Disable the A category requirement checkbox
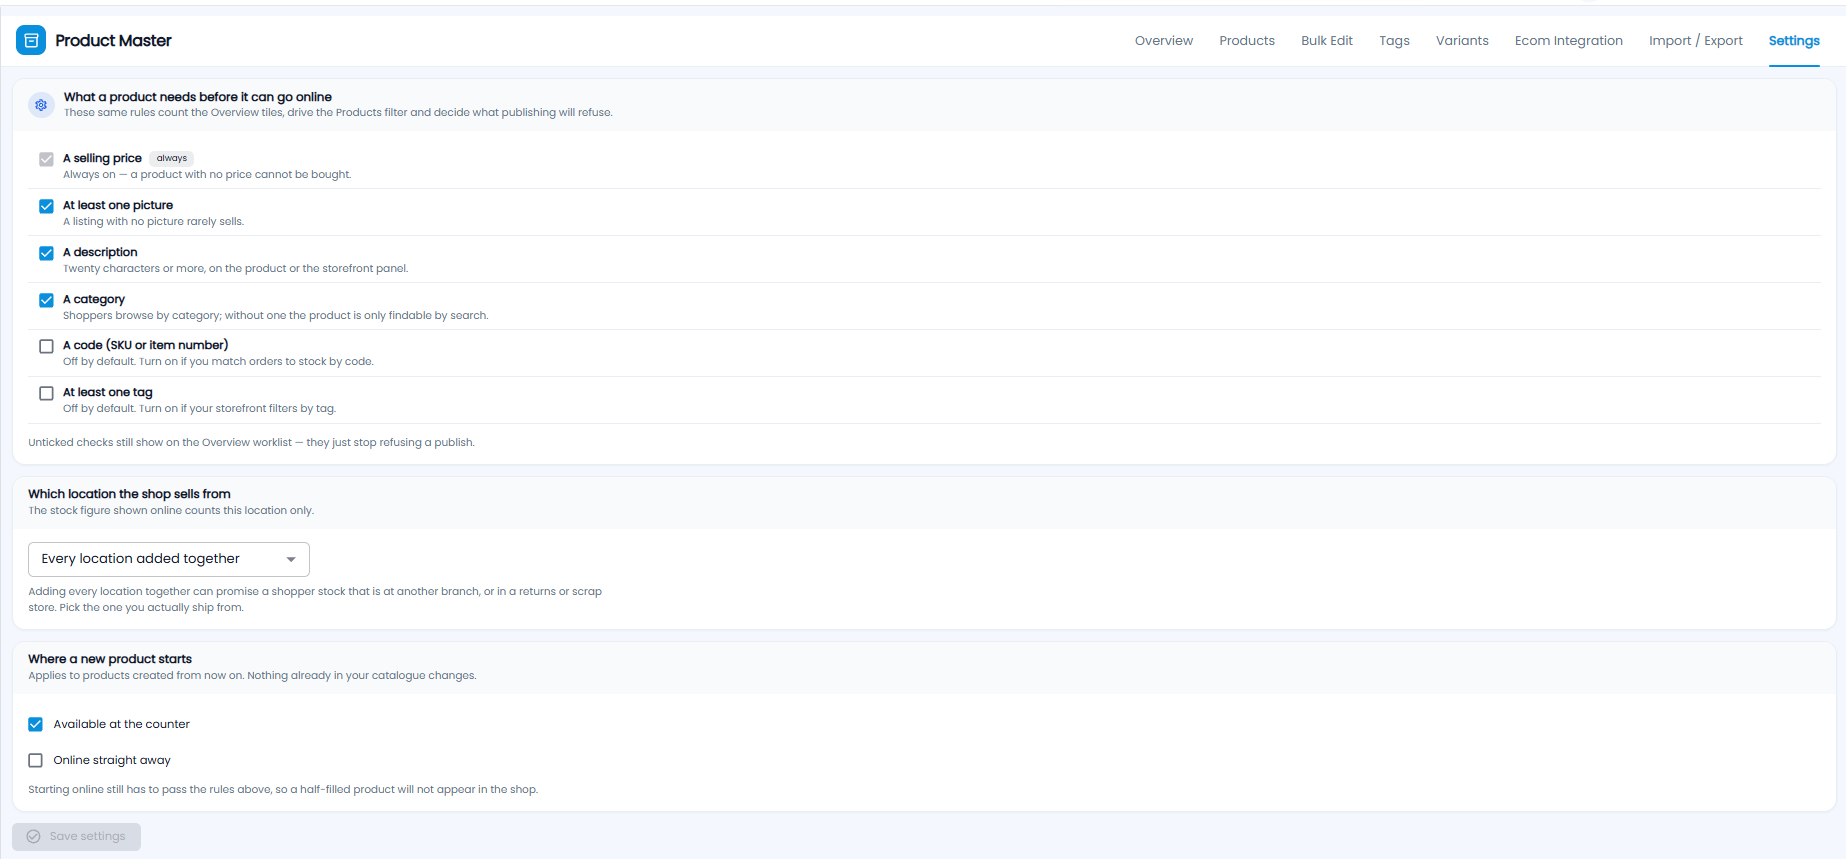Image resolution: width=1846 pixels, height=859 pixels. click(46, 300)
